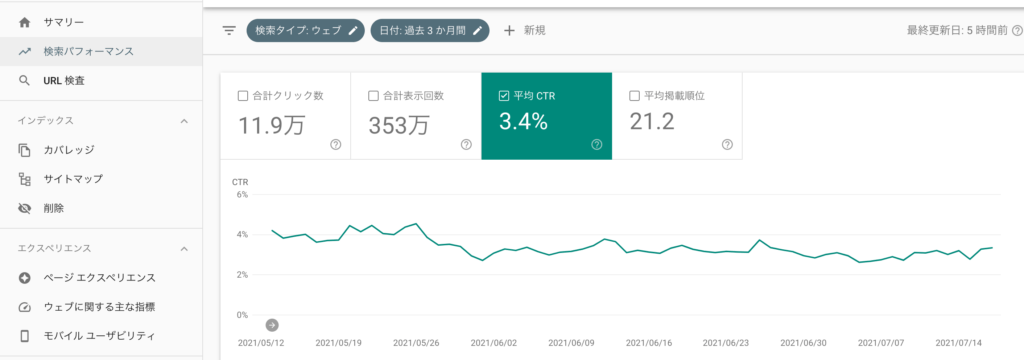Screen dimensions: 1024x360
Task: Click the 日付: 過去 3 か月間 filter chip
Action: point(430,31)
